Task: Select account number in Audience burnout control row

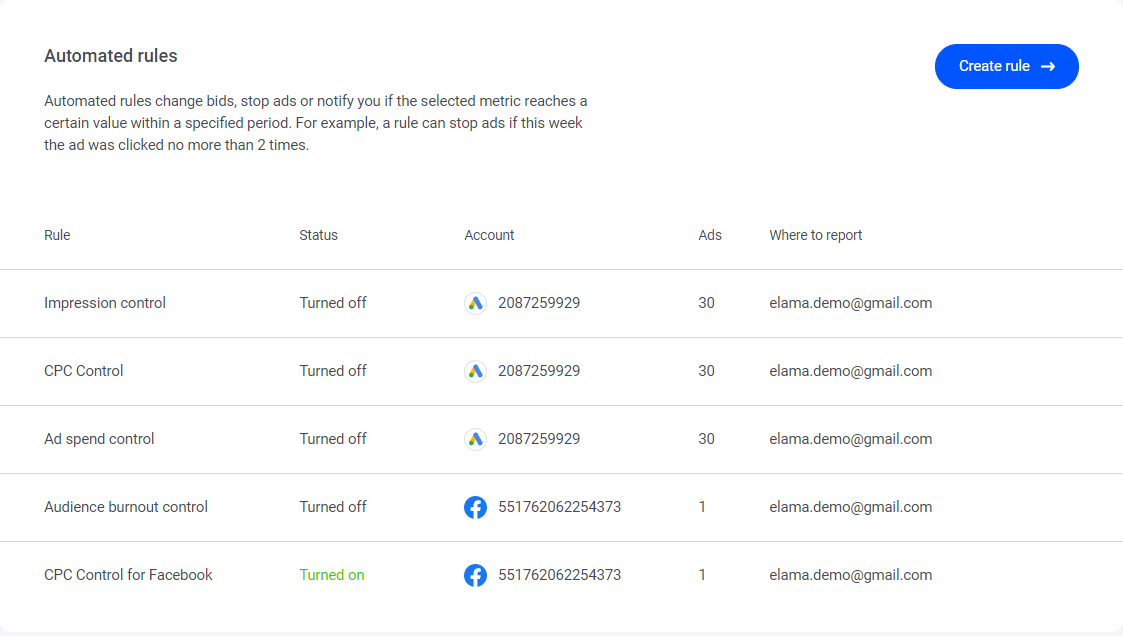Action: pos(559,507)
